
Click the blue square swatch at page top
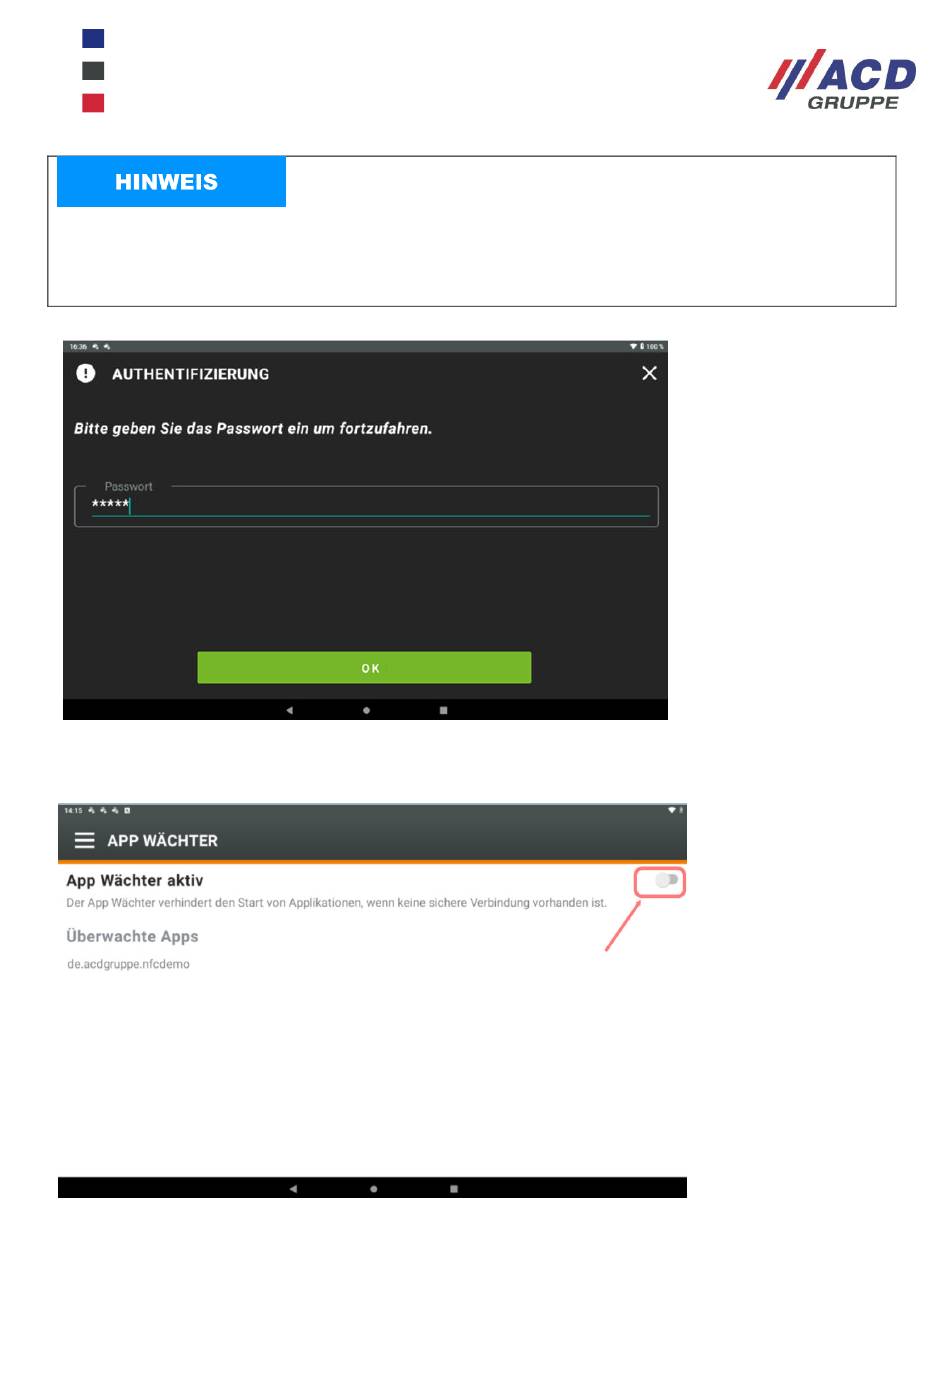[x=93, y=39]
